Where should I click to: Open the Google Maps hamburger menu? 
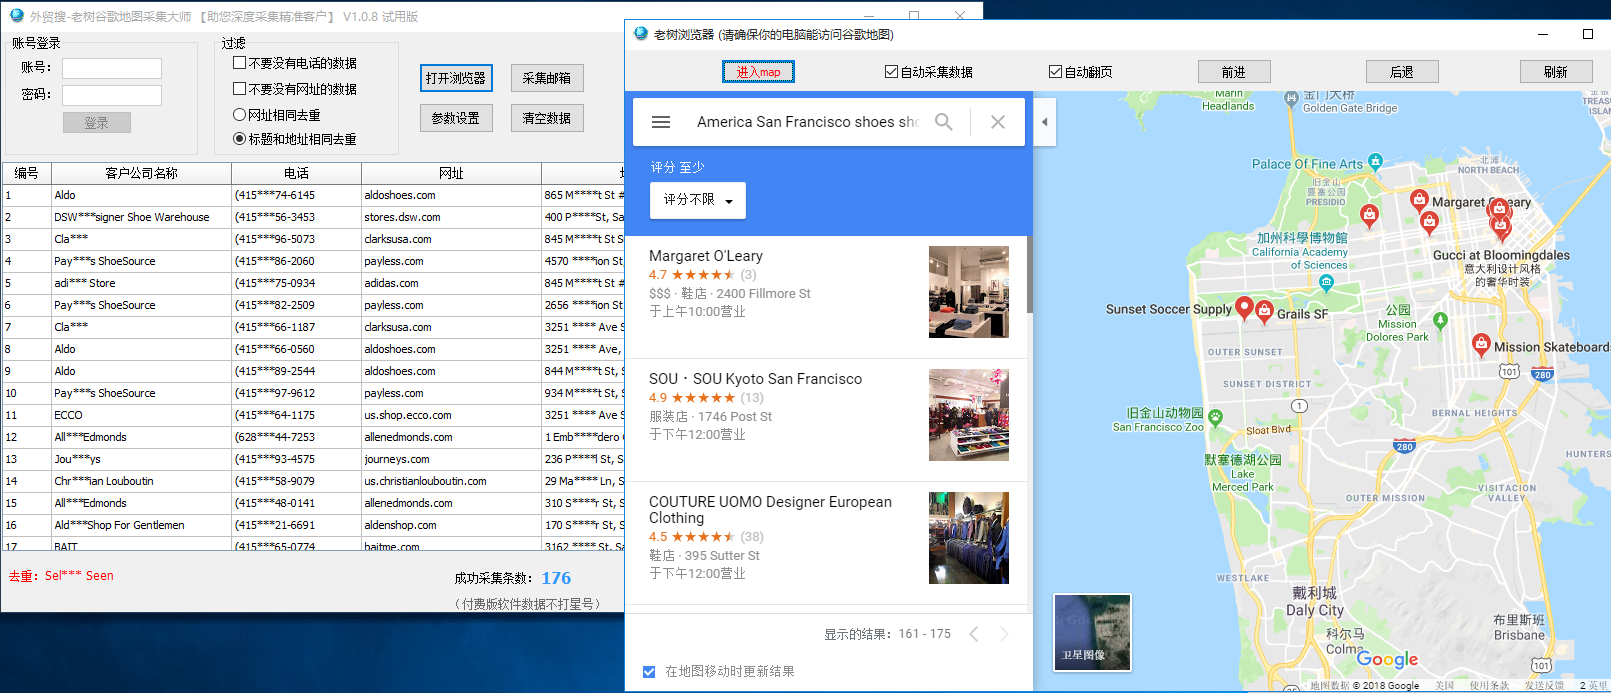[660, 122]
